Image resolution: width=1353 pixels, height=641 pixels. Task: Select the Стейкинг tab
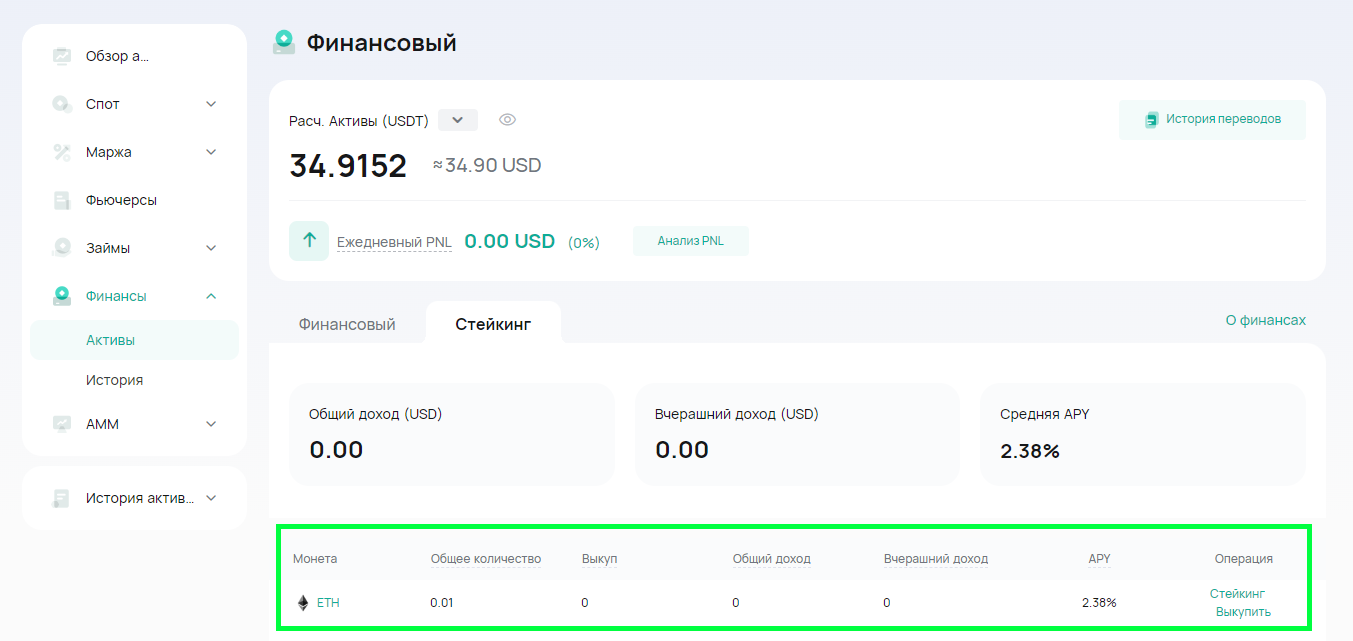point(493,324)
